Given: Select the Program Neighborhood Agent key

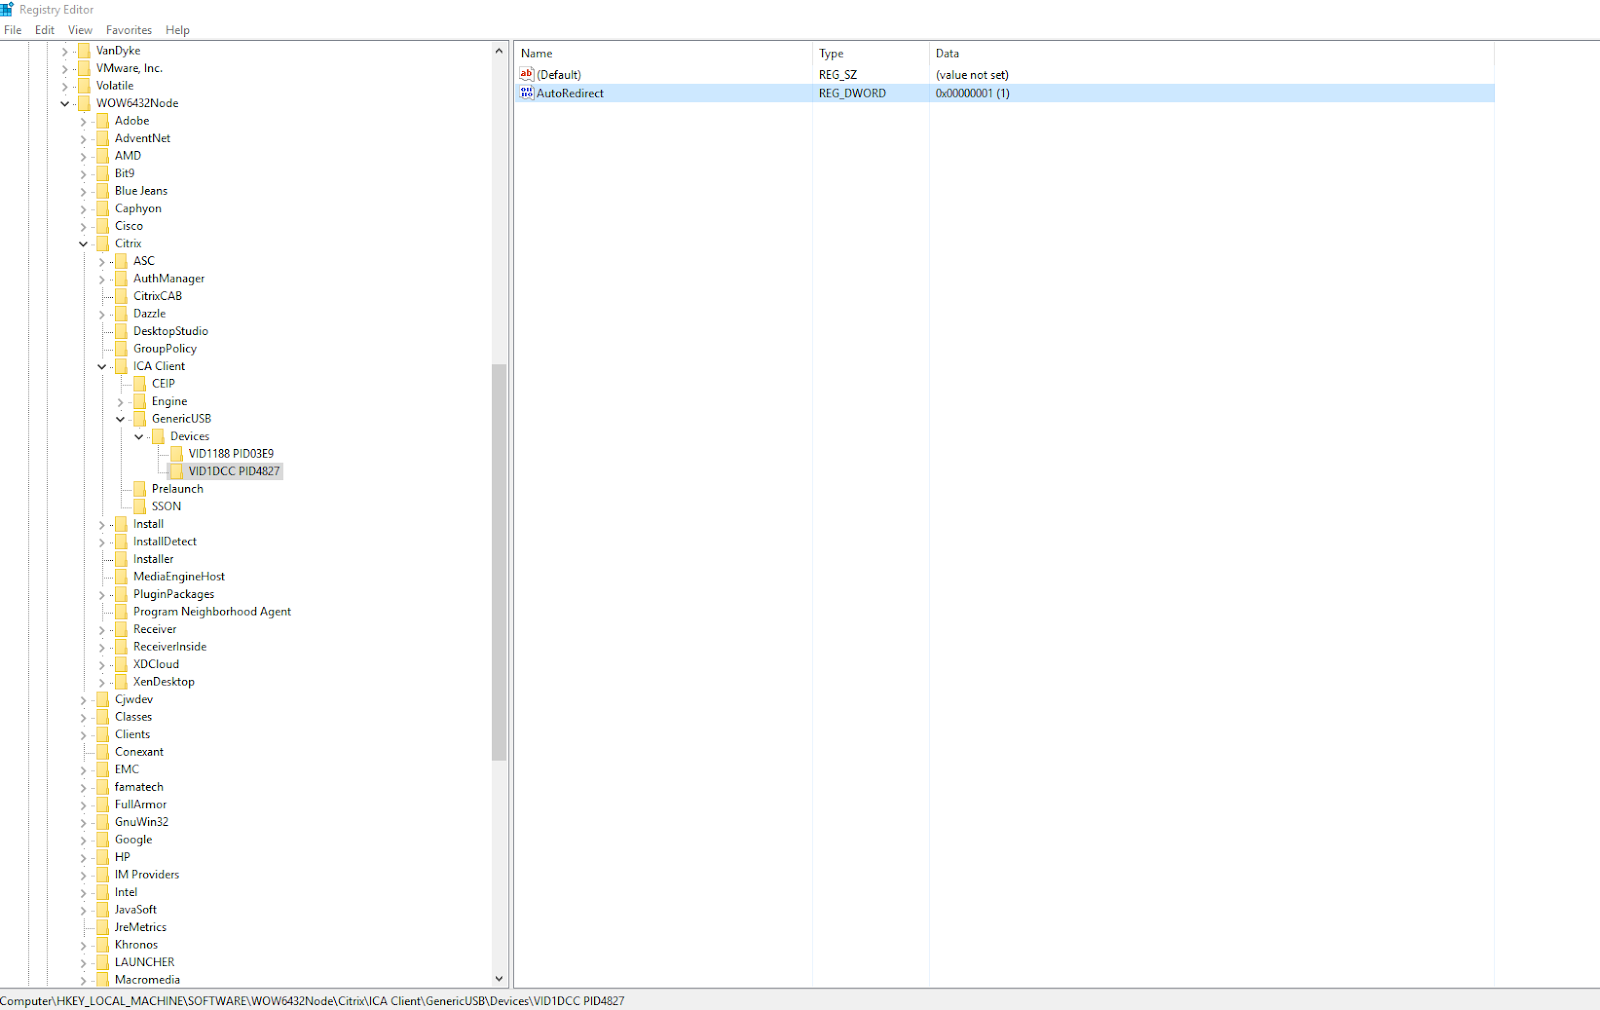Looking at the screenshot, I should (212, 611).
